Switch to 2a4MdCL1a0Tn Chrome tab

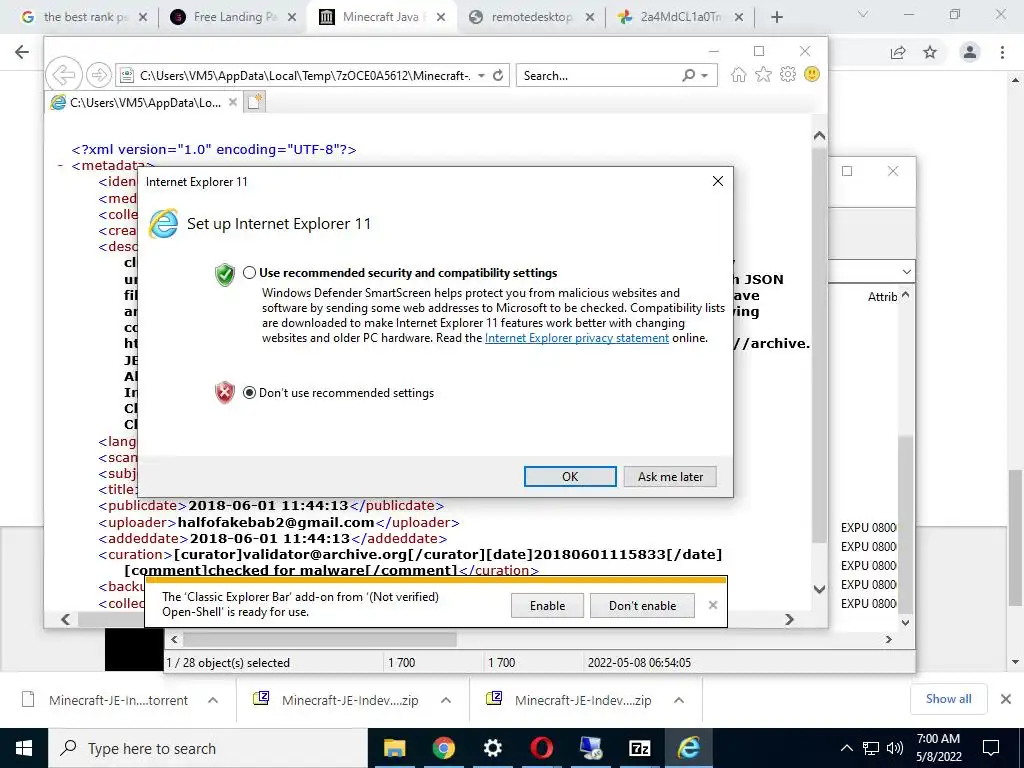680,17
